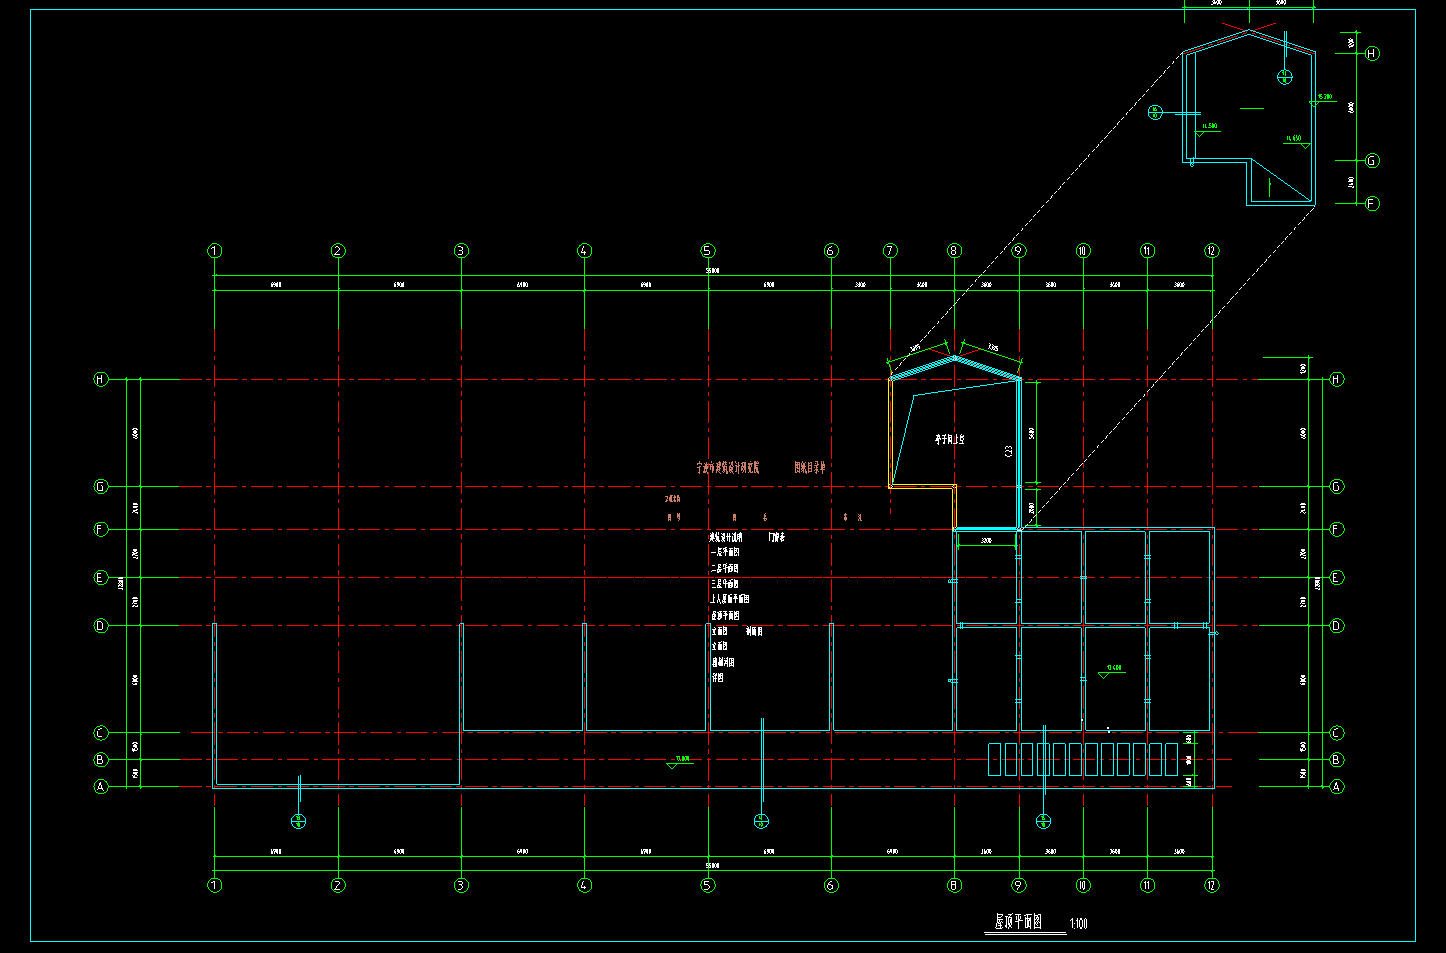Select the 门窗表 list entry
The image size is (1446, 953).
coord(776,537)
